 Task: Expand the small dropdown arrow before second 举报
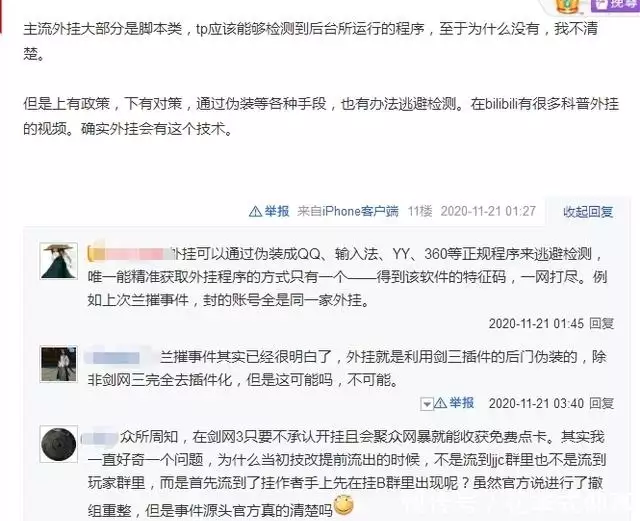[x=427, y=404]
